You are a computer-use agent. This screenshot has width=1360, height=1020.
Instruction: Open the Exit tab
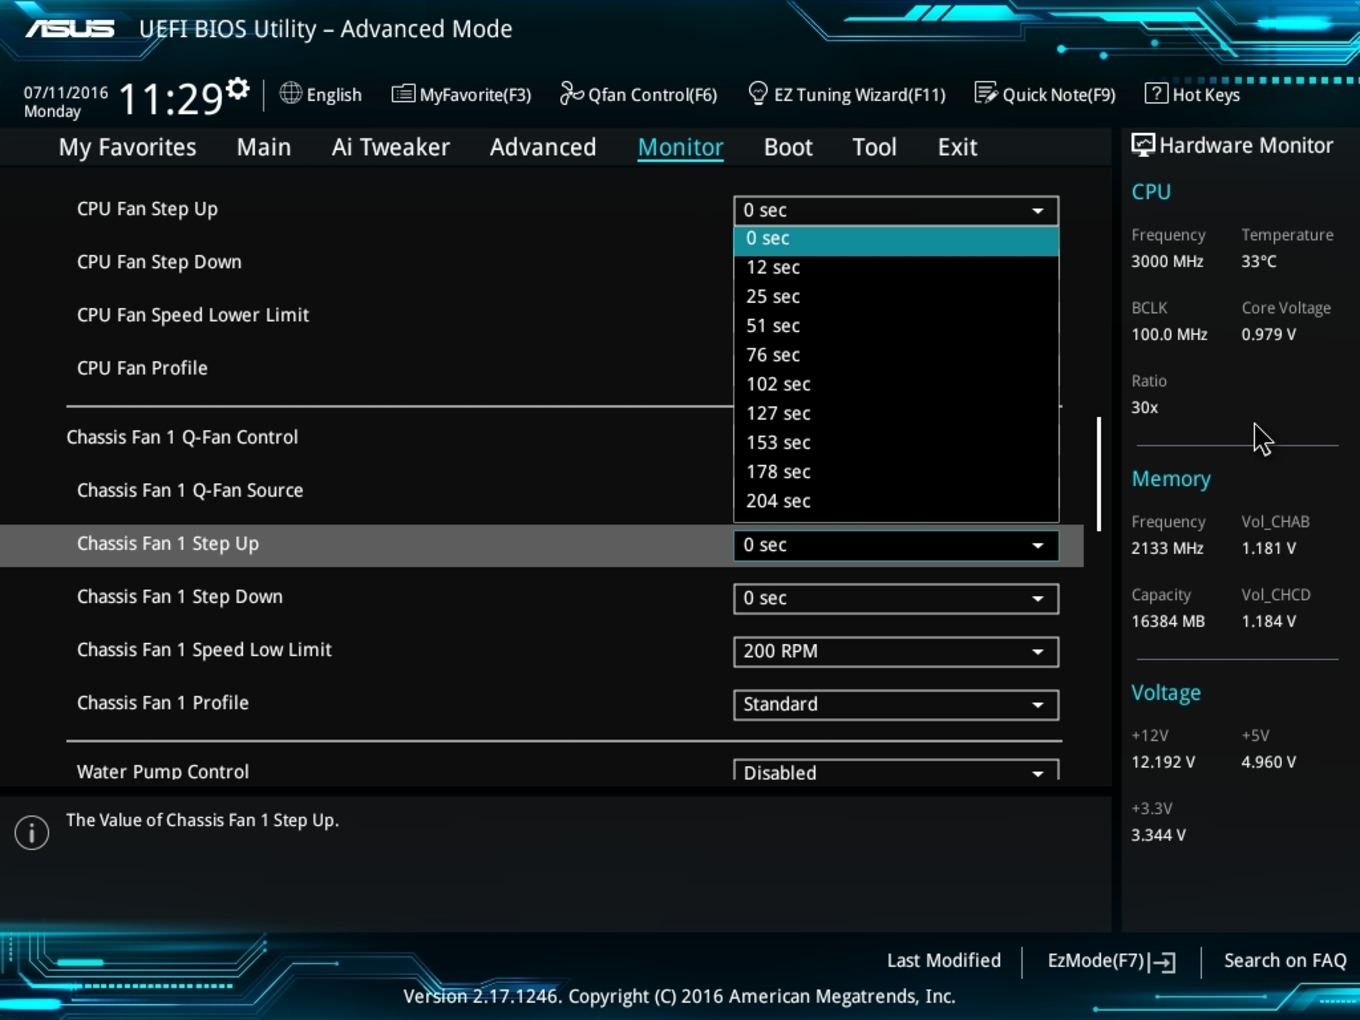957,147
